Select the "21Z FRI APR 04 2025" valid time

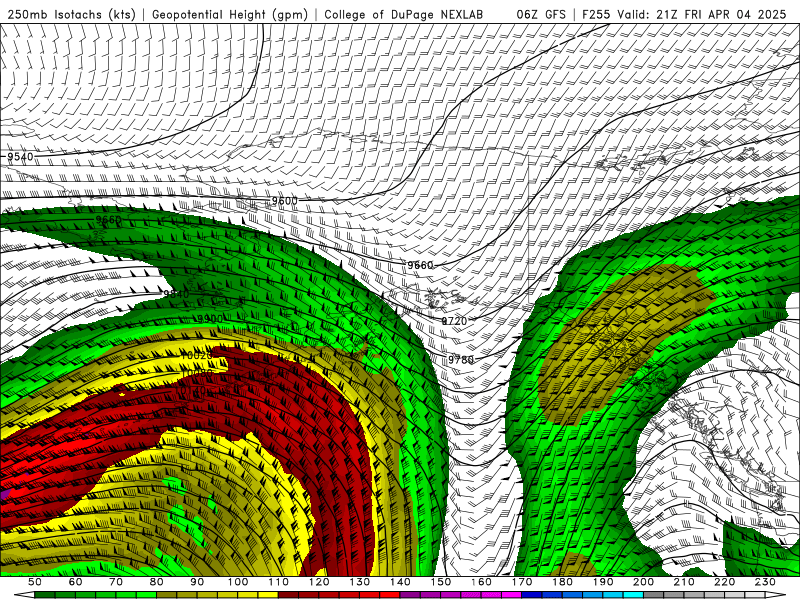(x=721, y=14)
